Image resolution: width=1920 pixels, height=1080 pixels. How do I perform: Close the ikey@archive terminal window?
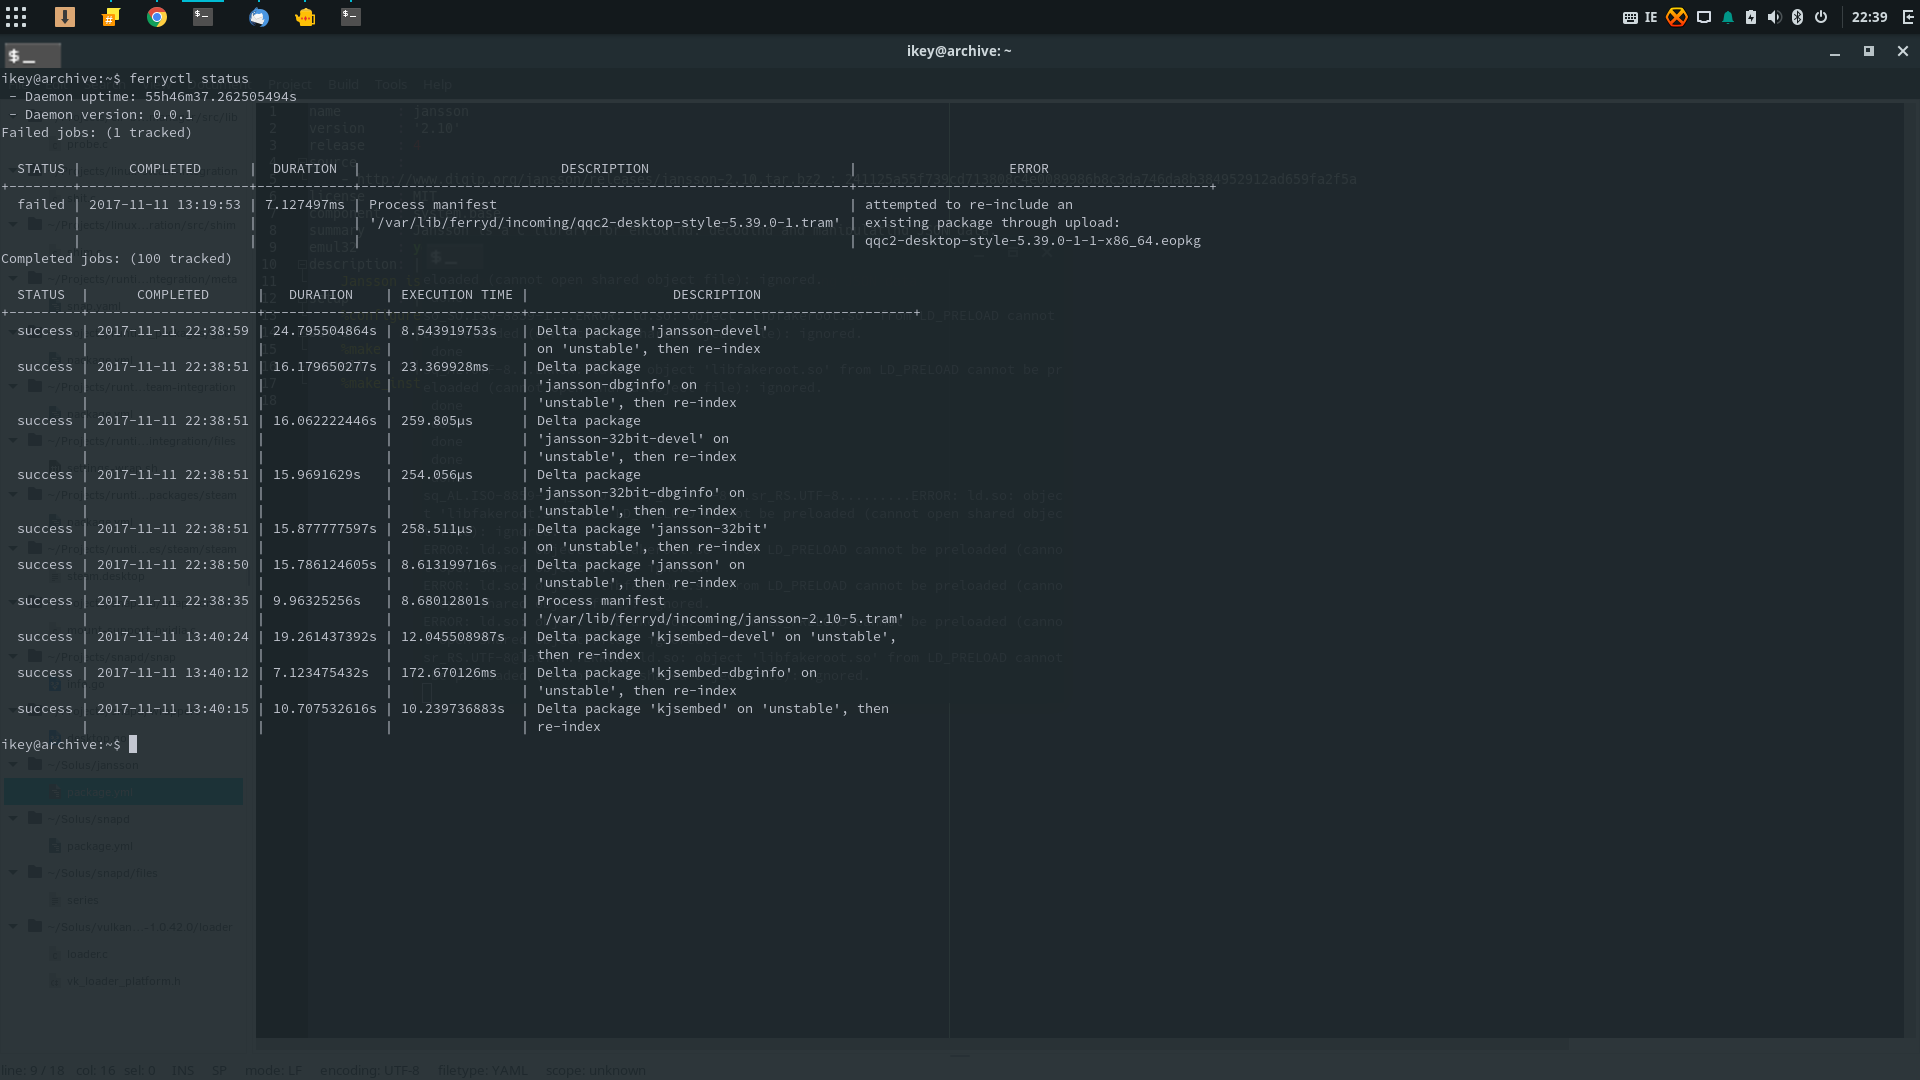1903,51
